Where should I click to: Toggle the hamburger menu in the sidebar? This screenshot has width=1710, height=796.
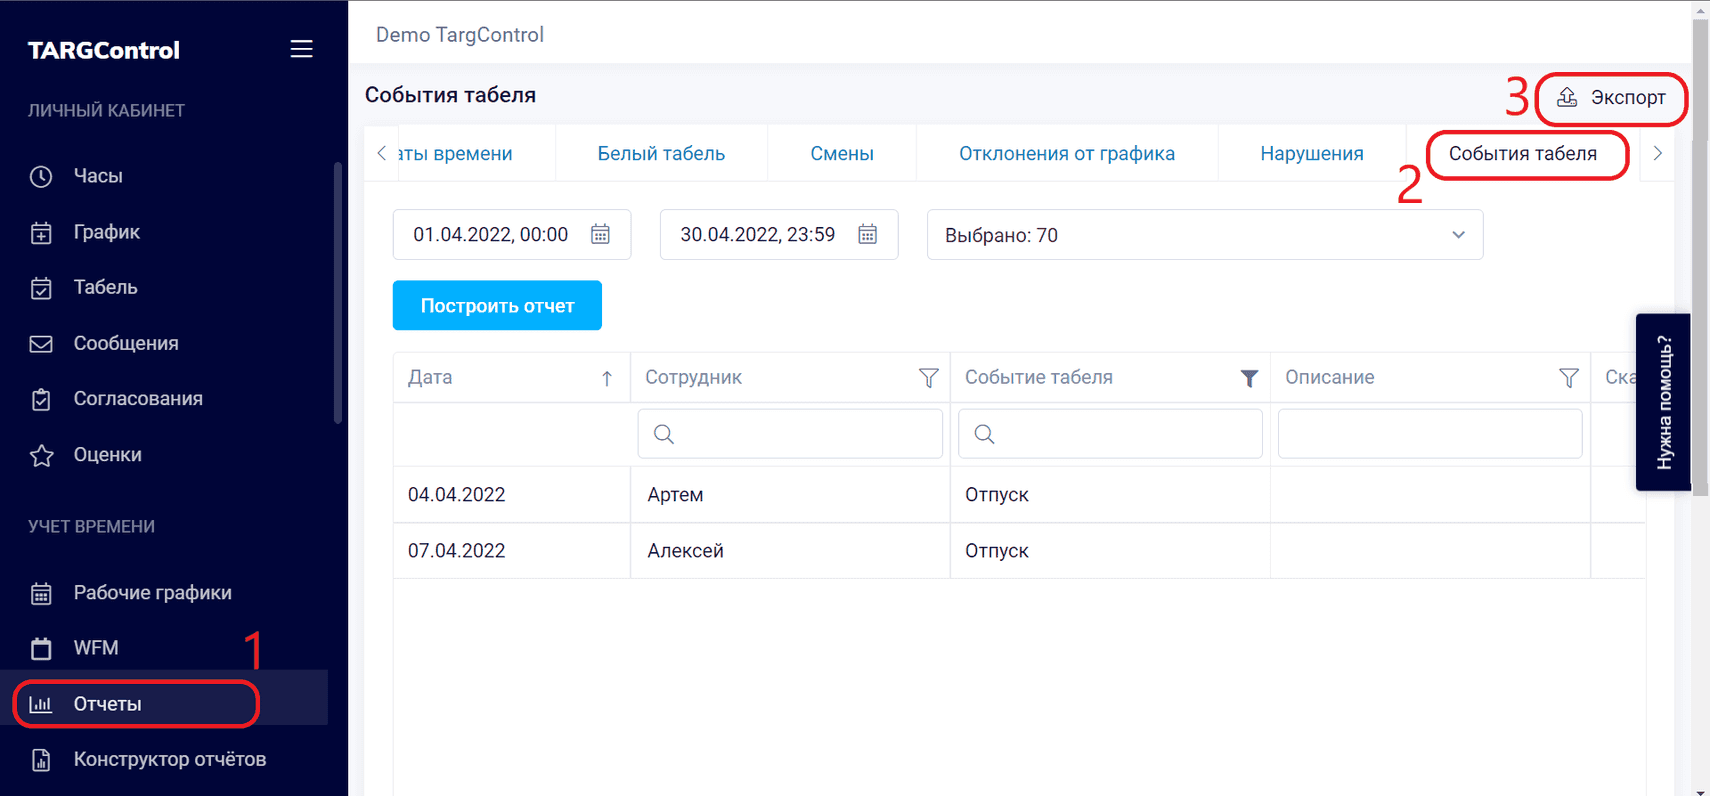(301, 49)
